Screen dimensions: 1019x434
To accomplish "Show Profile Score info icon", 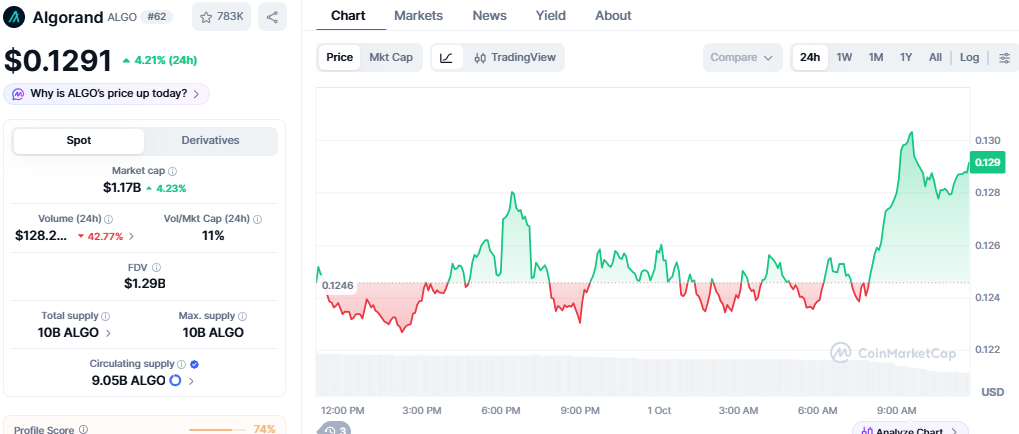I will (x=83, y=429).
